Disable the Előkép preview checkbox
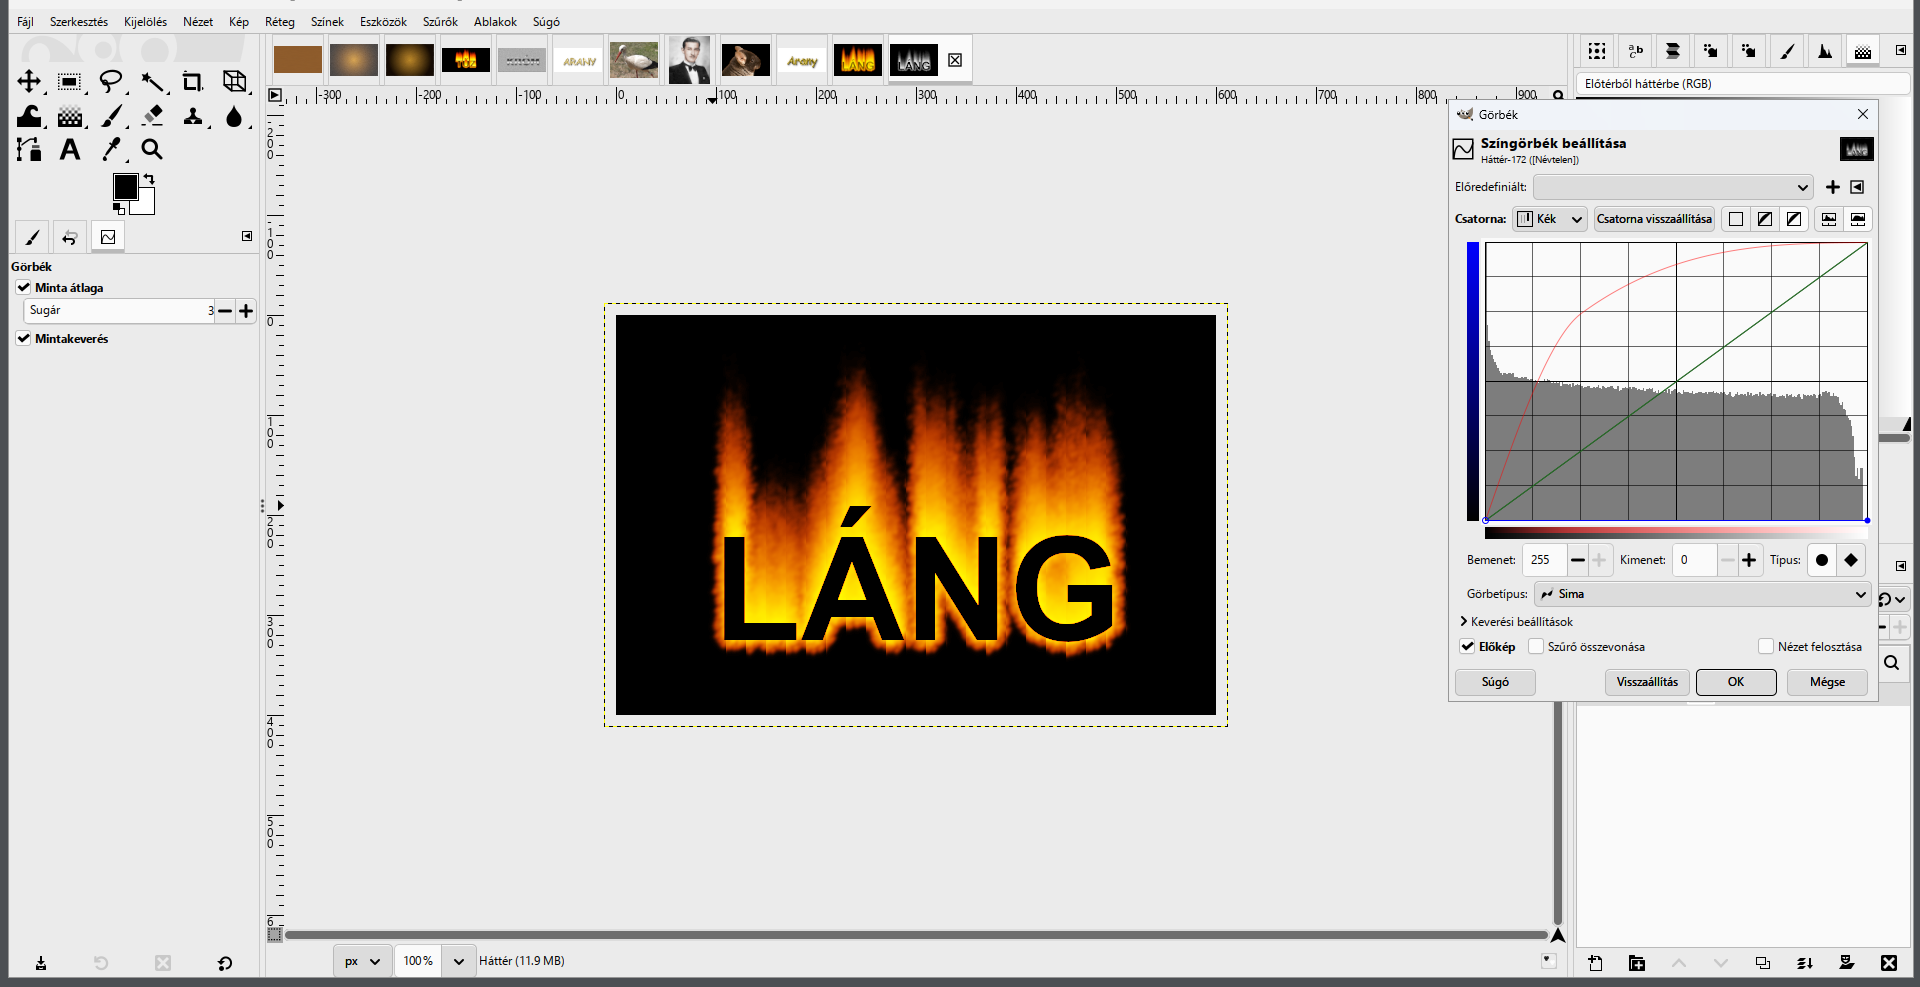The image size is (1920, 987). point(1467,647)
